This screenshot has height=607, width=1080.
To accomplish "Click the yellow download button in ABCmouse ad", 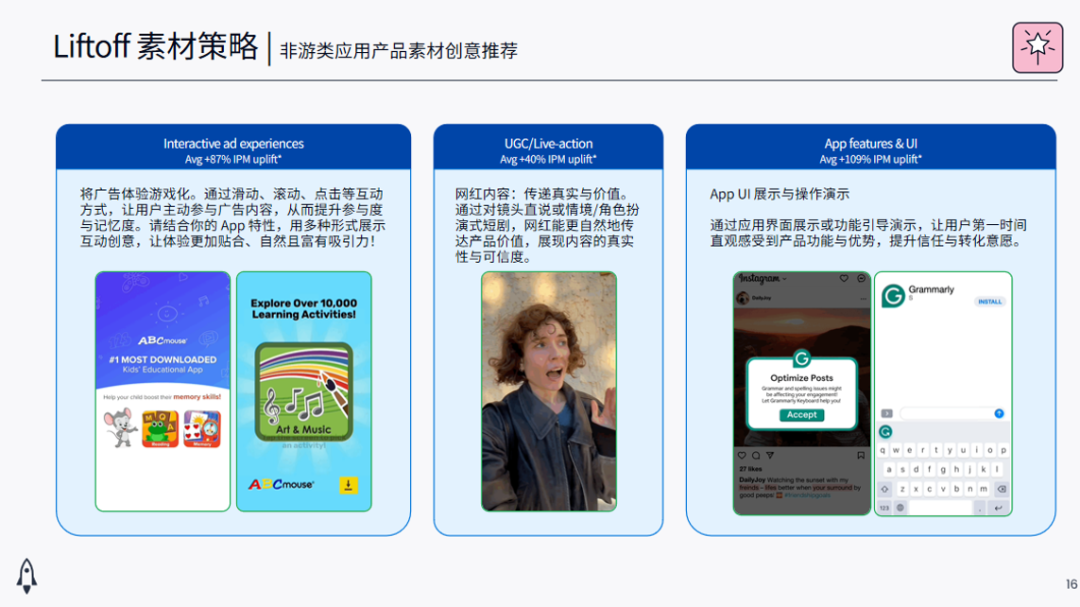I will (349, 485).
